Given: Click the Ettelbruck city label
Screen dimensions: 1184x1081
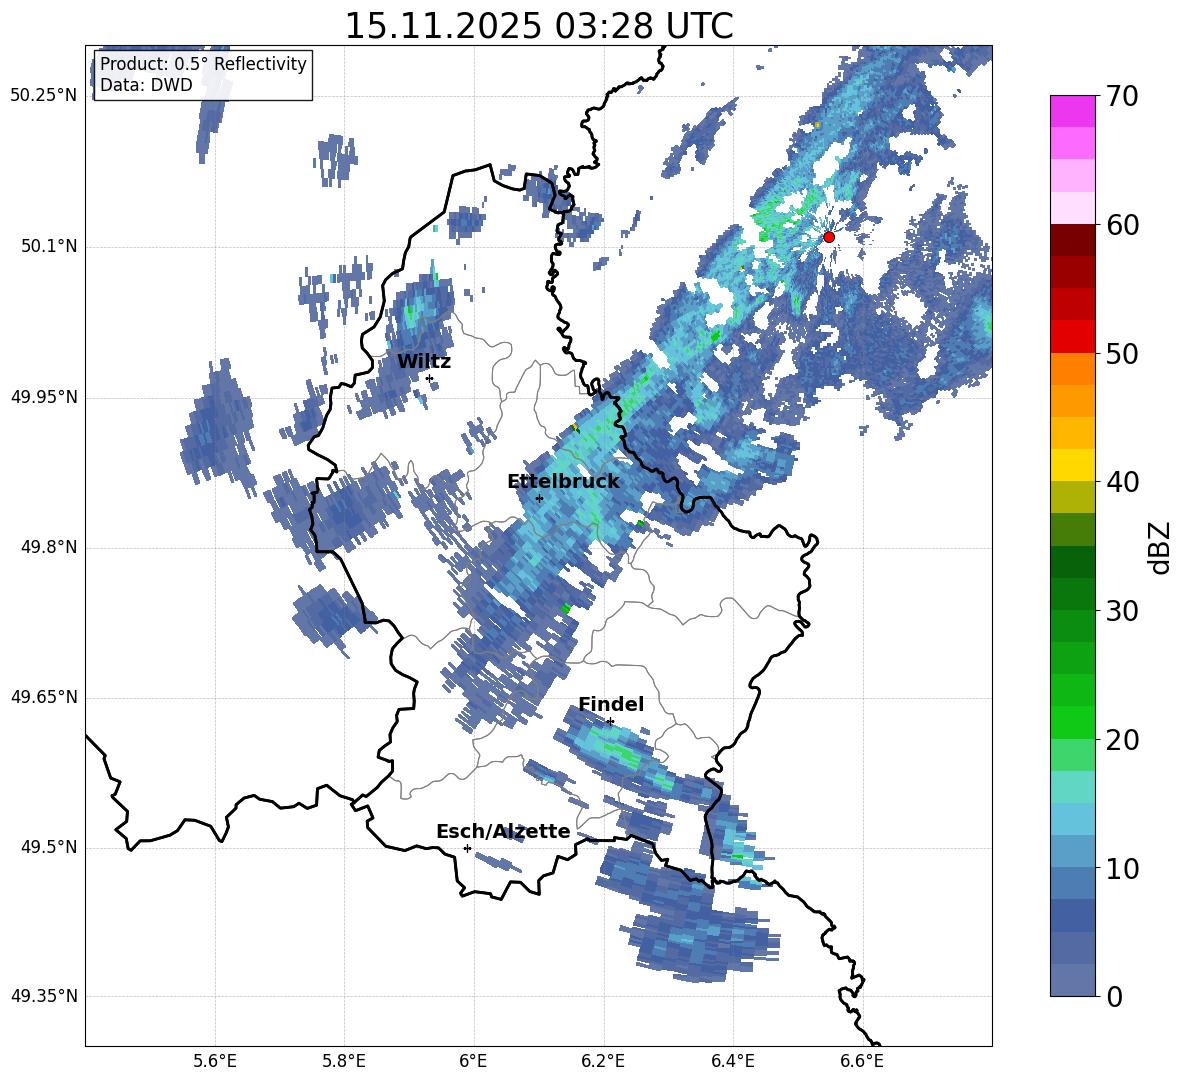Looking at the screenshot, I should click(x=563, y=482).
